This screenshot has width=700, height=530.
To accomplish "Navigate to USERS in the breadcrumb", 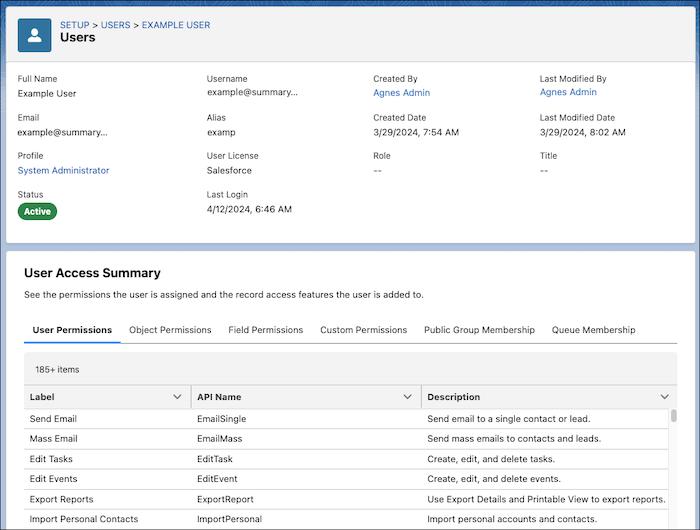I will (x=115, y=25).
